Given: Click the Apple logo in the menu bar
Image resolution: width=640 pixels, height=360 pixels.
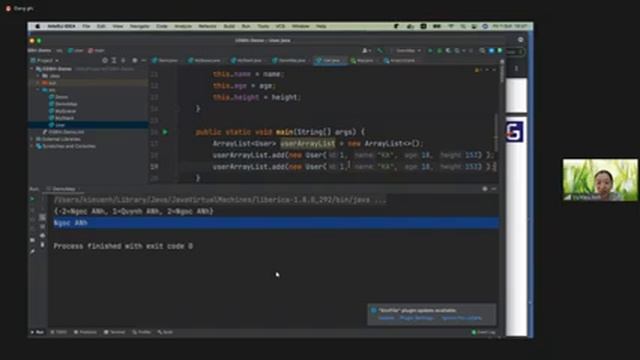Looking at the screenshot, I should pyautogui.click(x=38, y=26).
